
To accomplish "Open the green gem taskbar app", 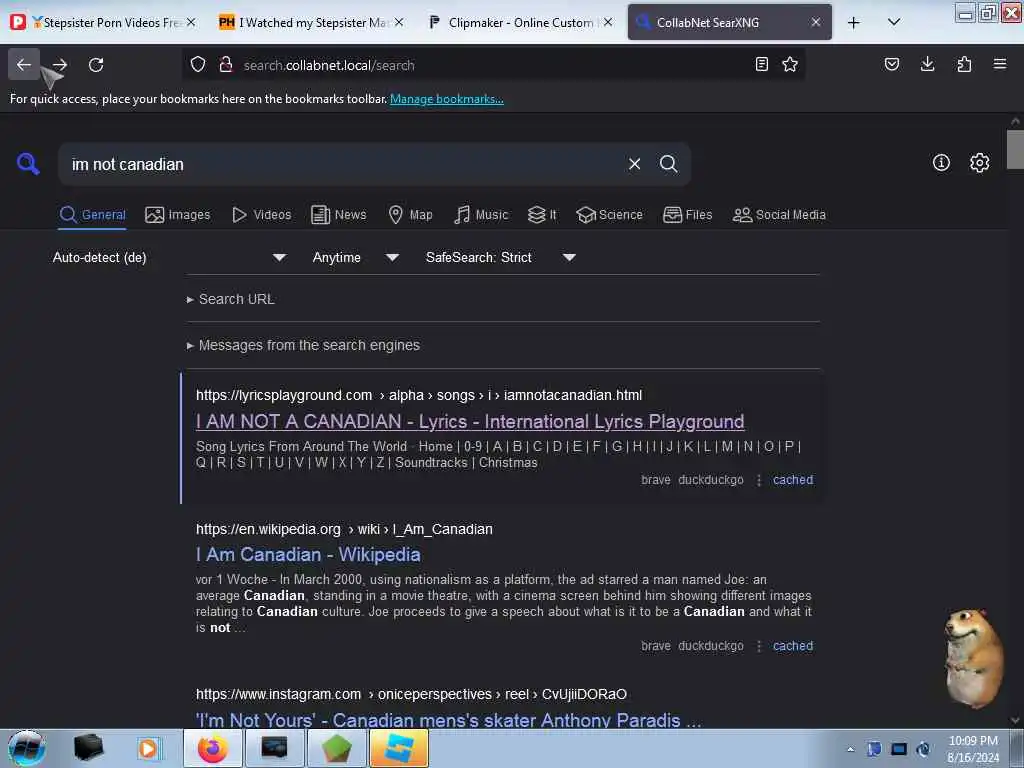I will (x=336, y=748).
